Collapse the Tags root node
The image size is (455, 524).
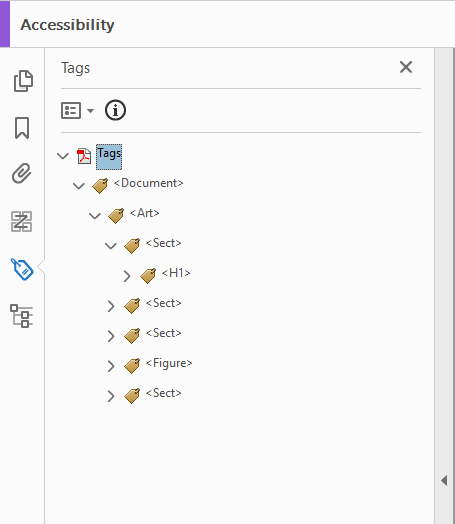point(63,156)
